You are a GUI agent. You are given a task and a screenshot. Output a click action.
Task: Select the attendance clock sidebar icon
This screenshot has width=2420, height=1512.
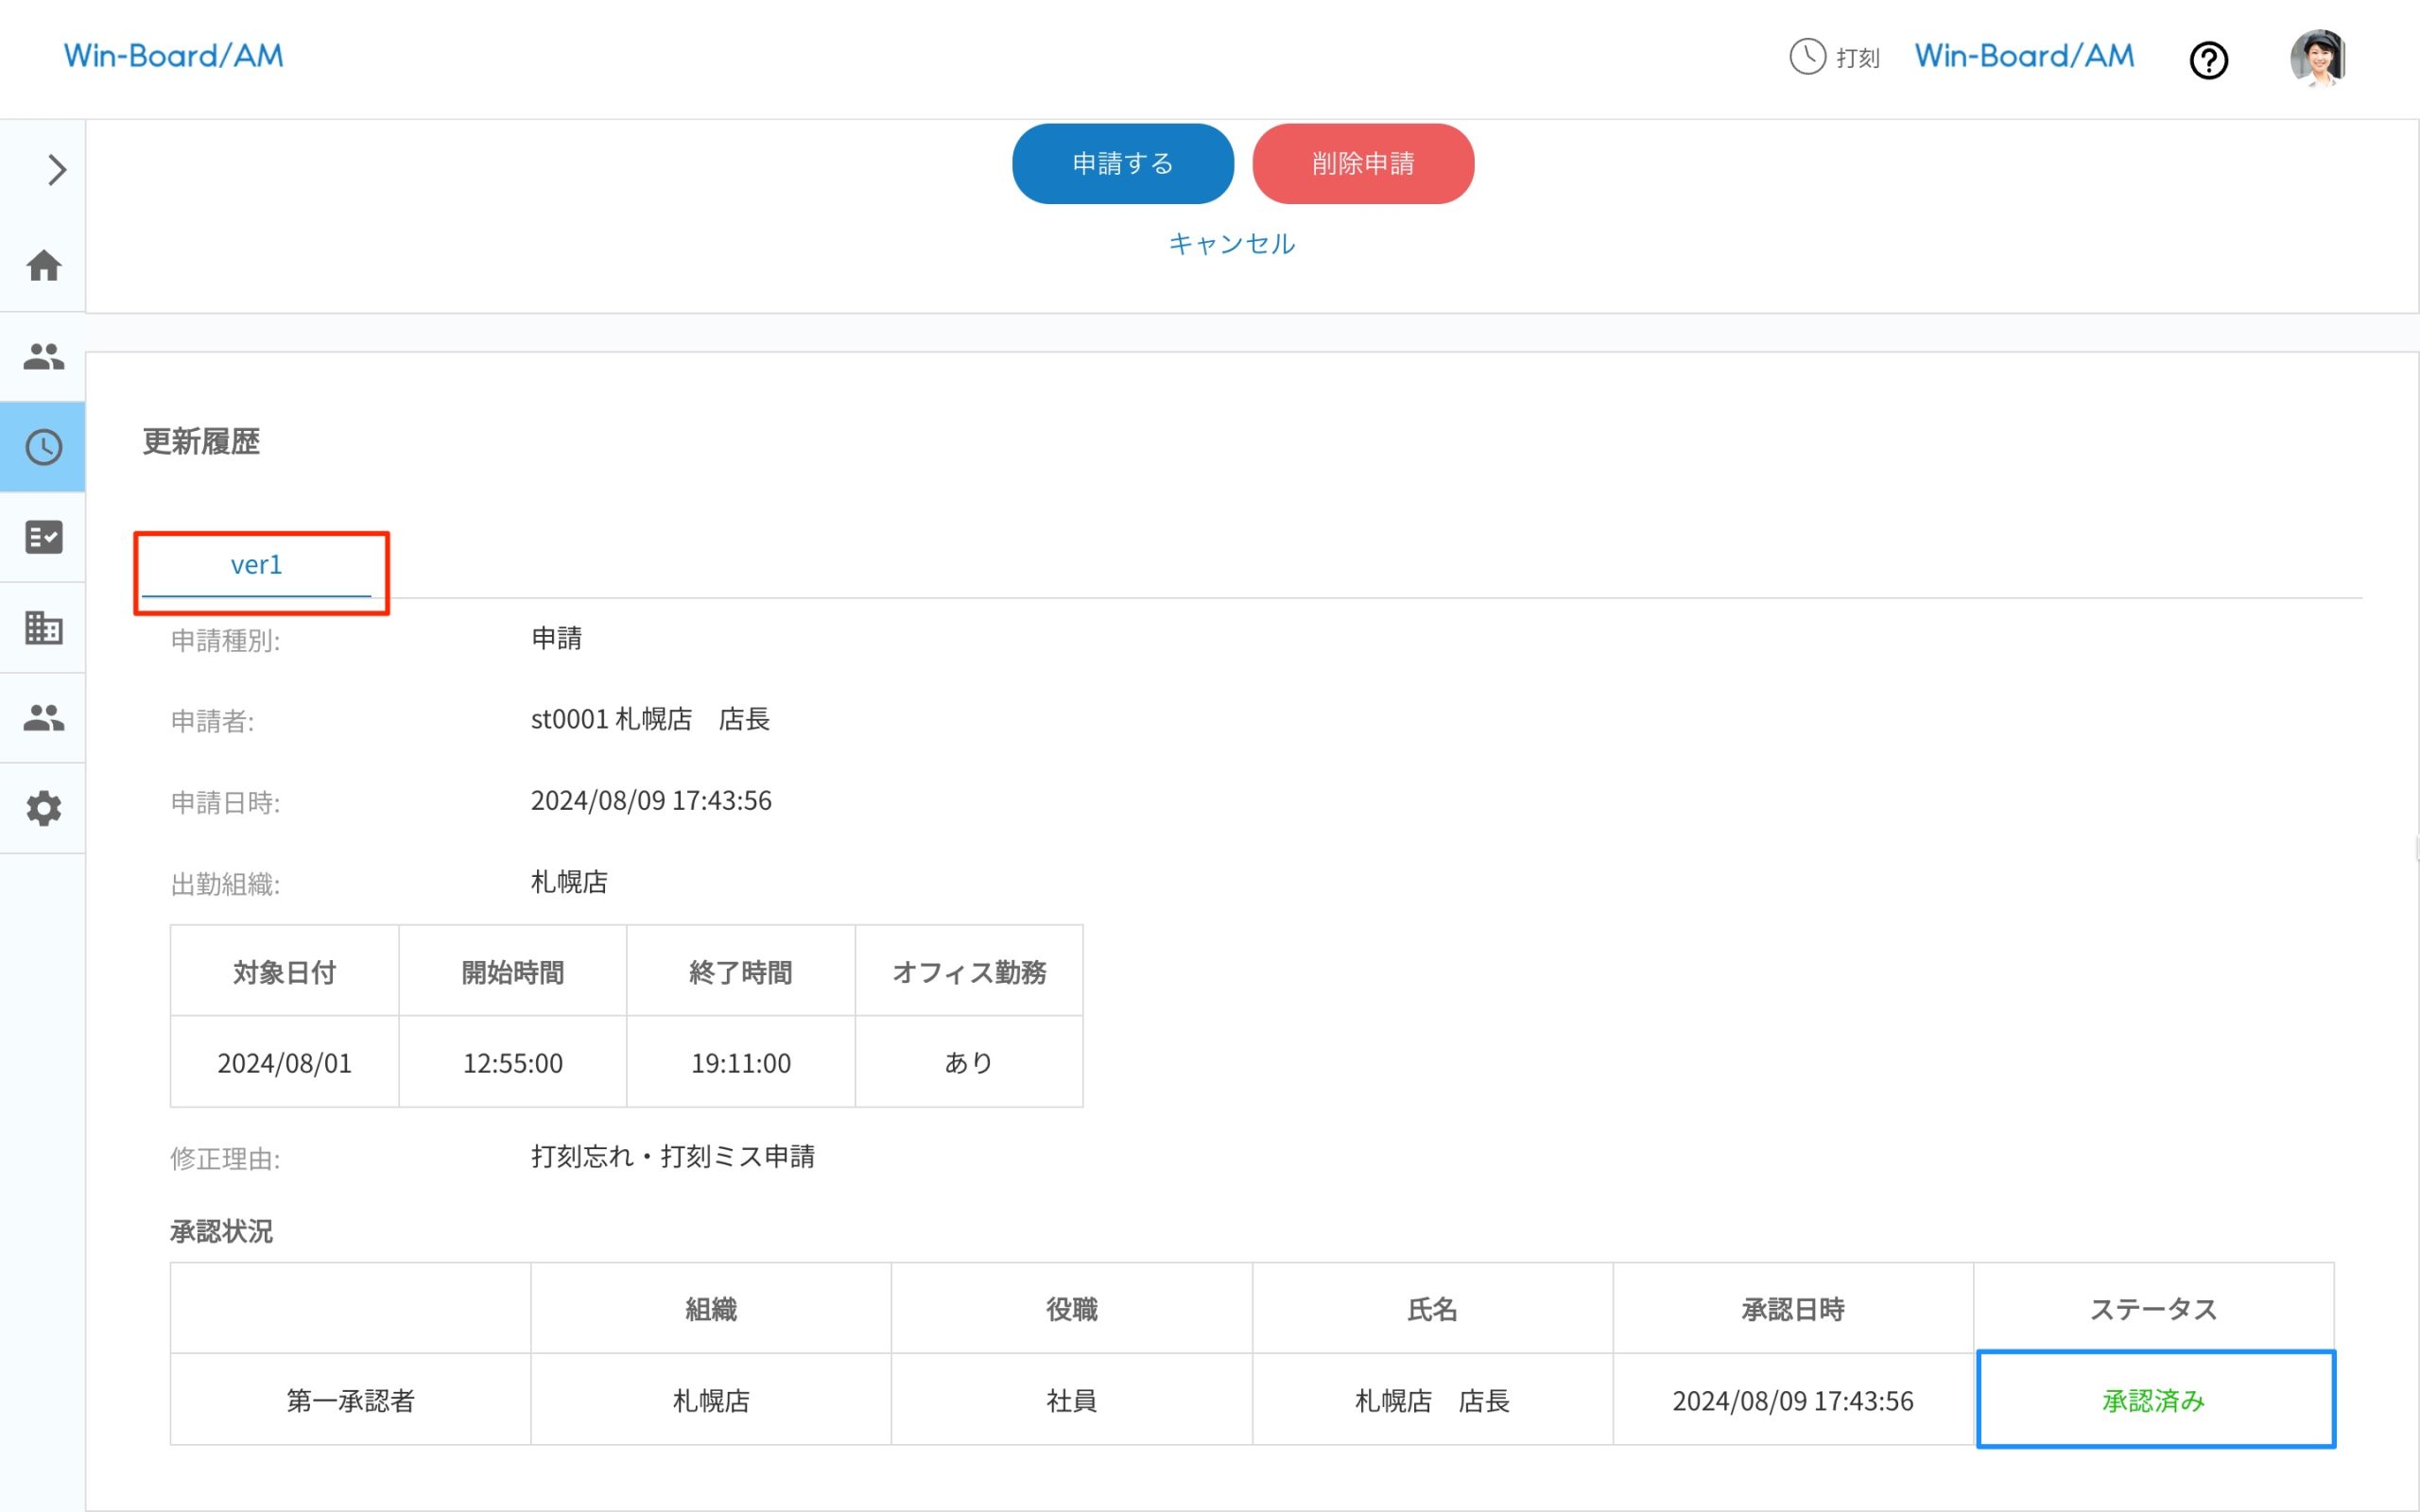[44, 447]
